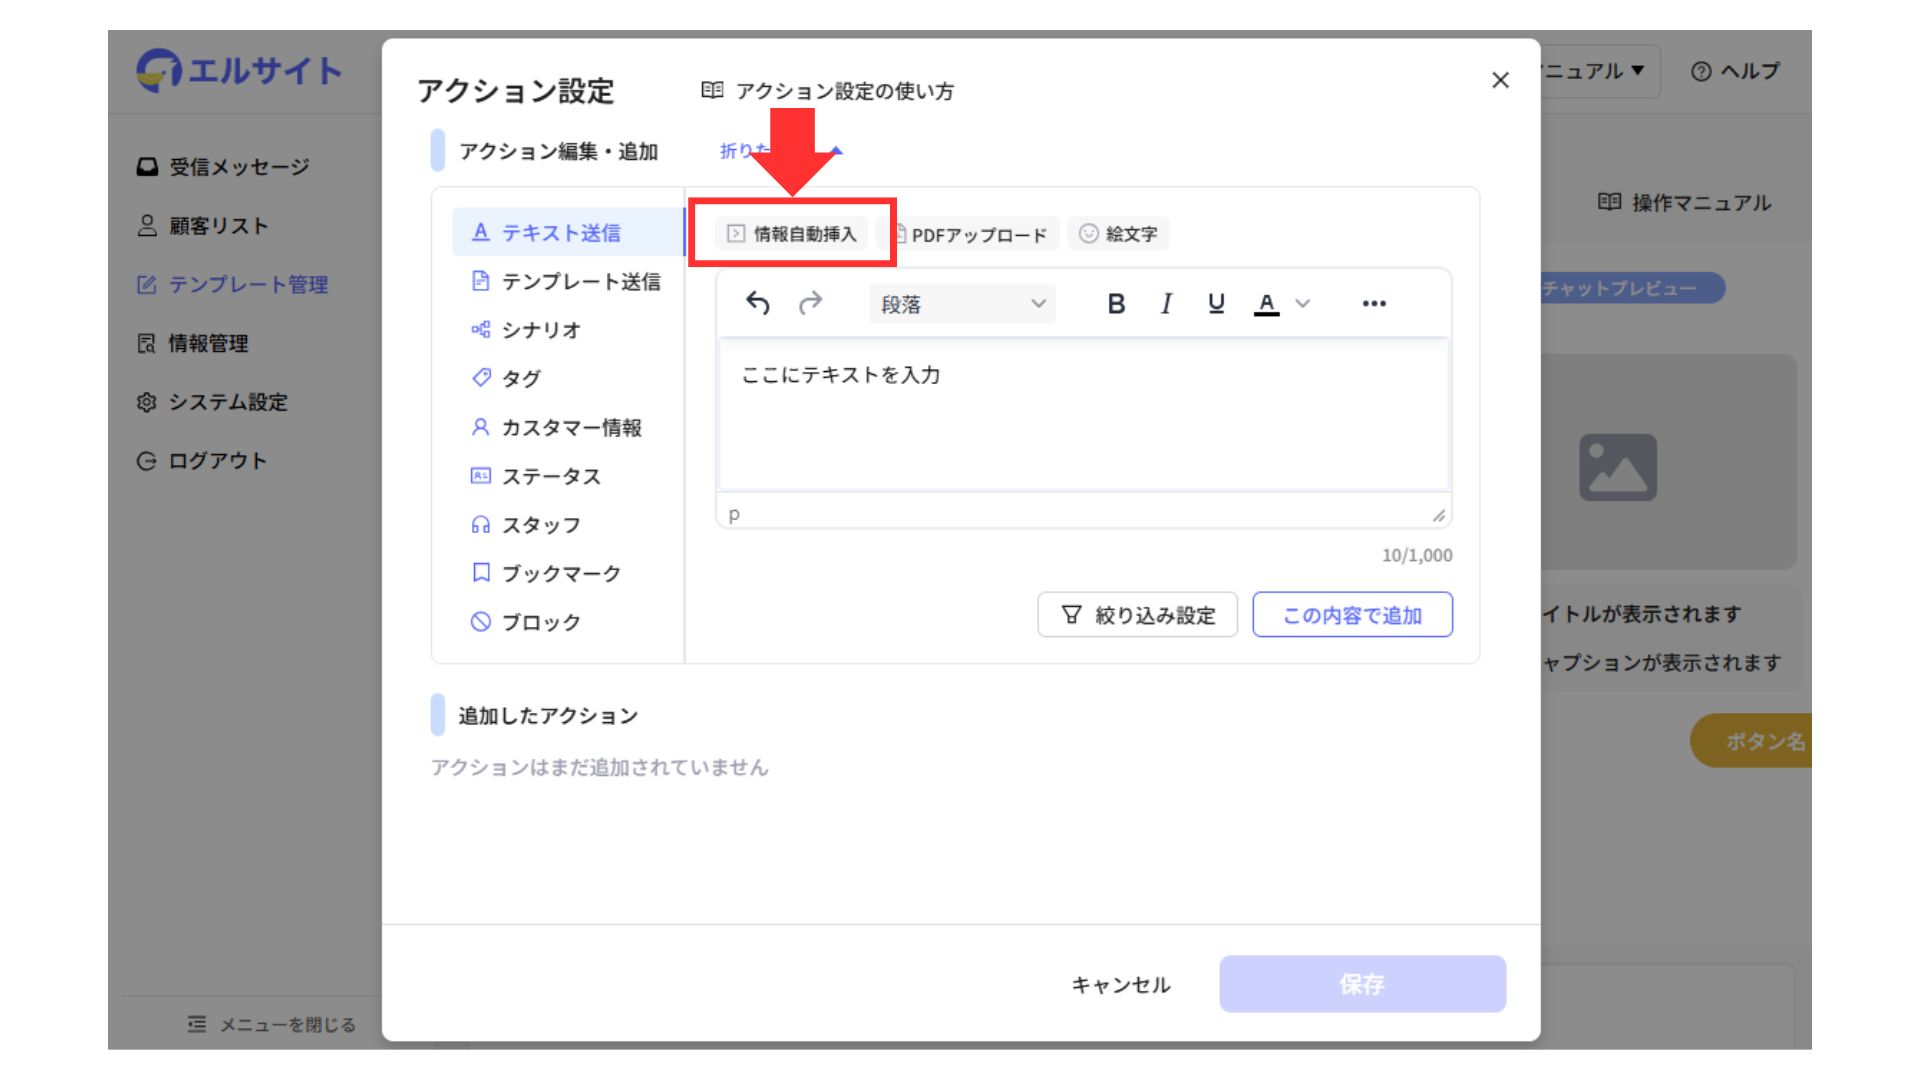Viewport: 1920px width, 1080px height.
Task: Open the three-dot more options menu
Action: pos(1374,303)
